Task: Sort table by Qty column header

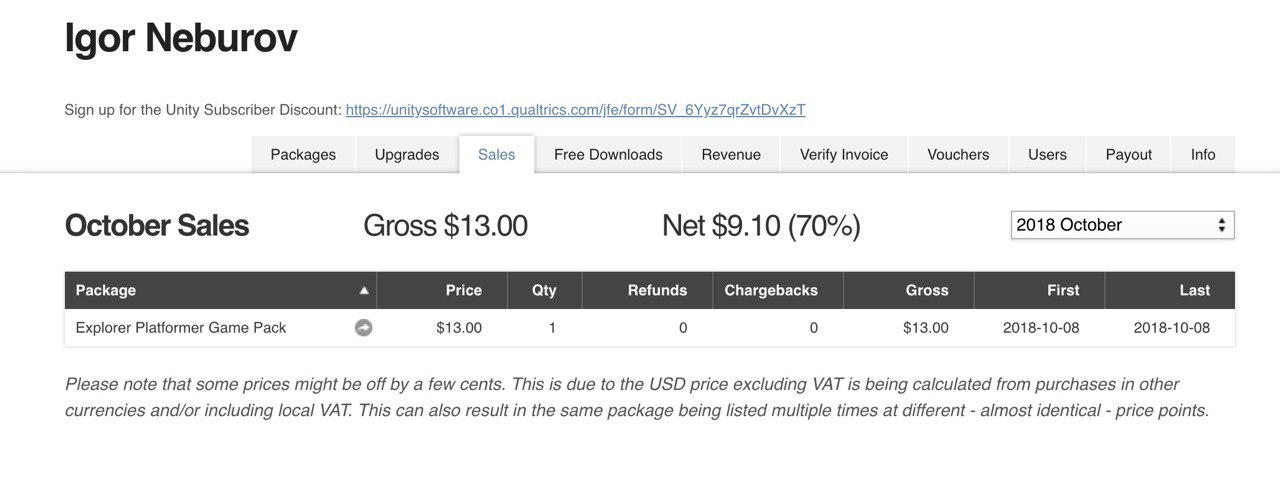Action: click(544, 290)
